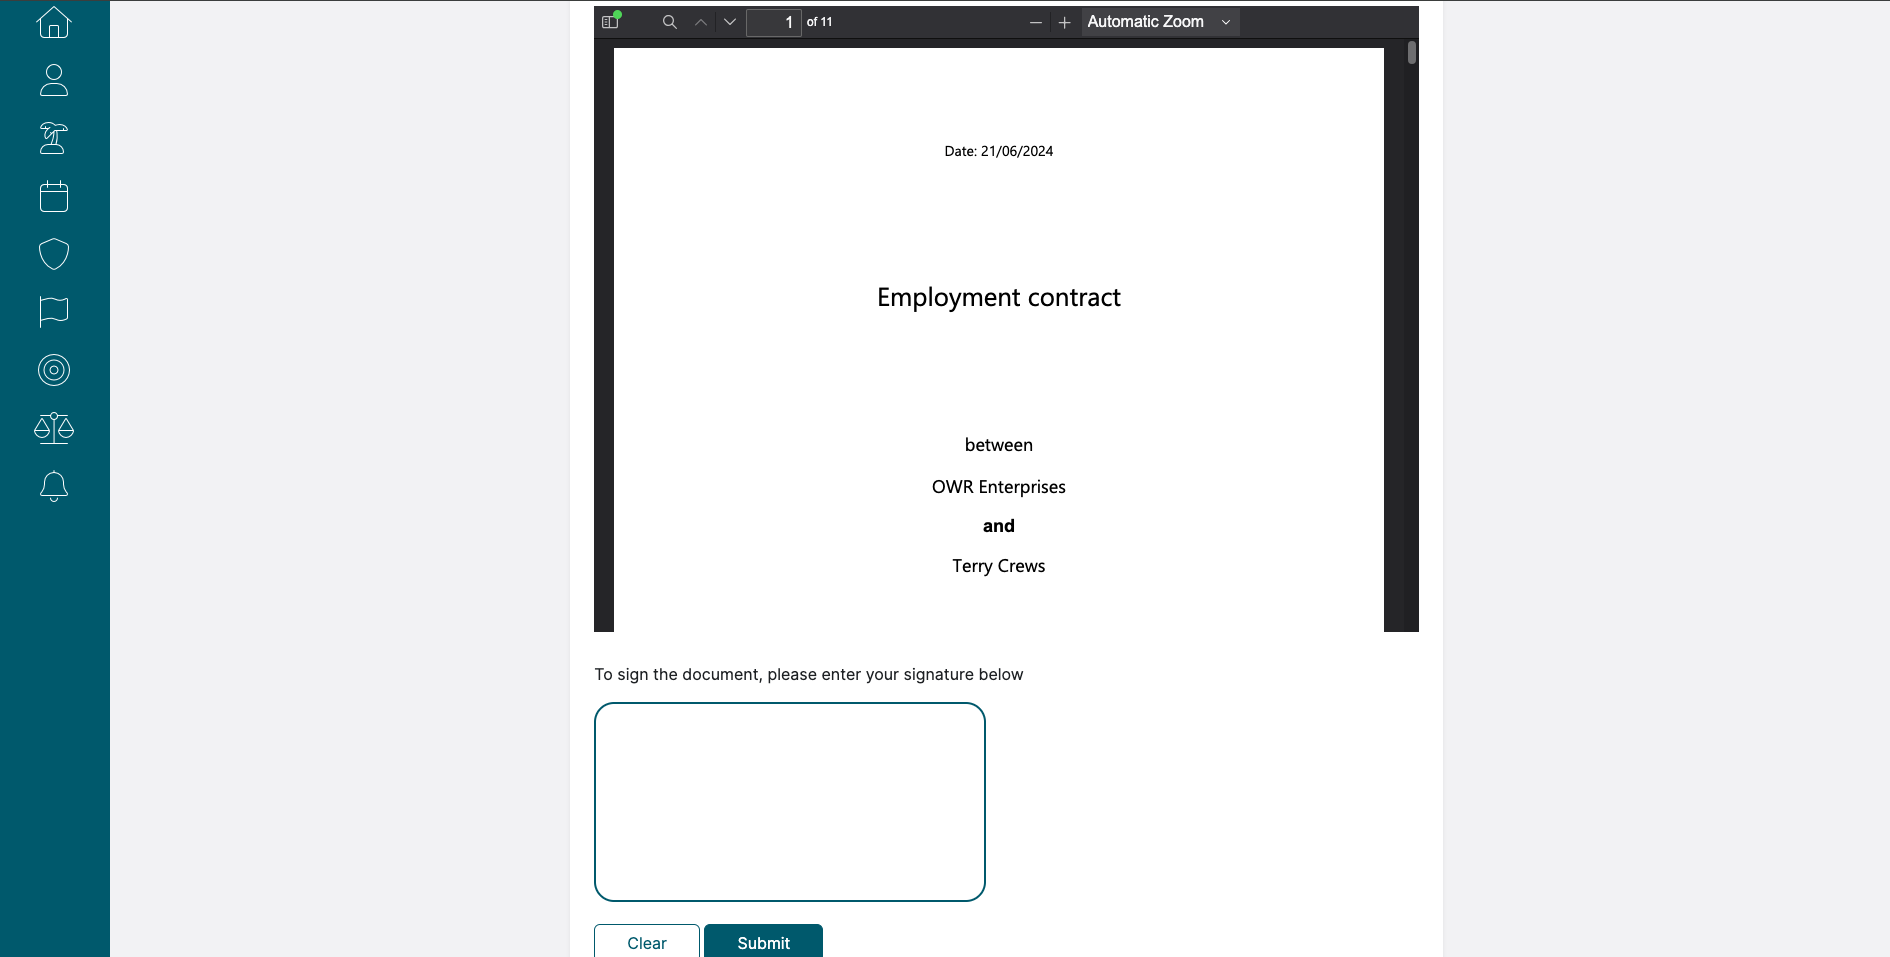This screenshot has width=1890, height=957.
Task: Go to next PDF page
Action: click(730, 22)
